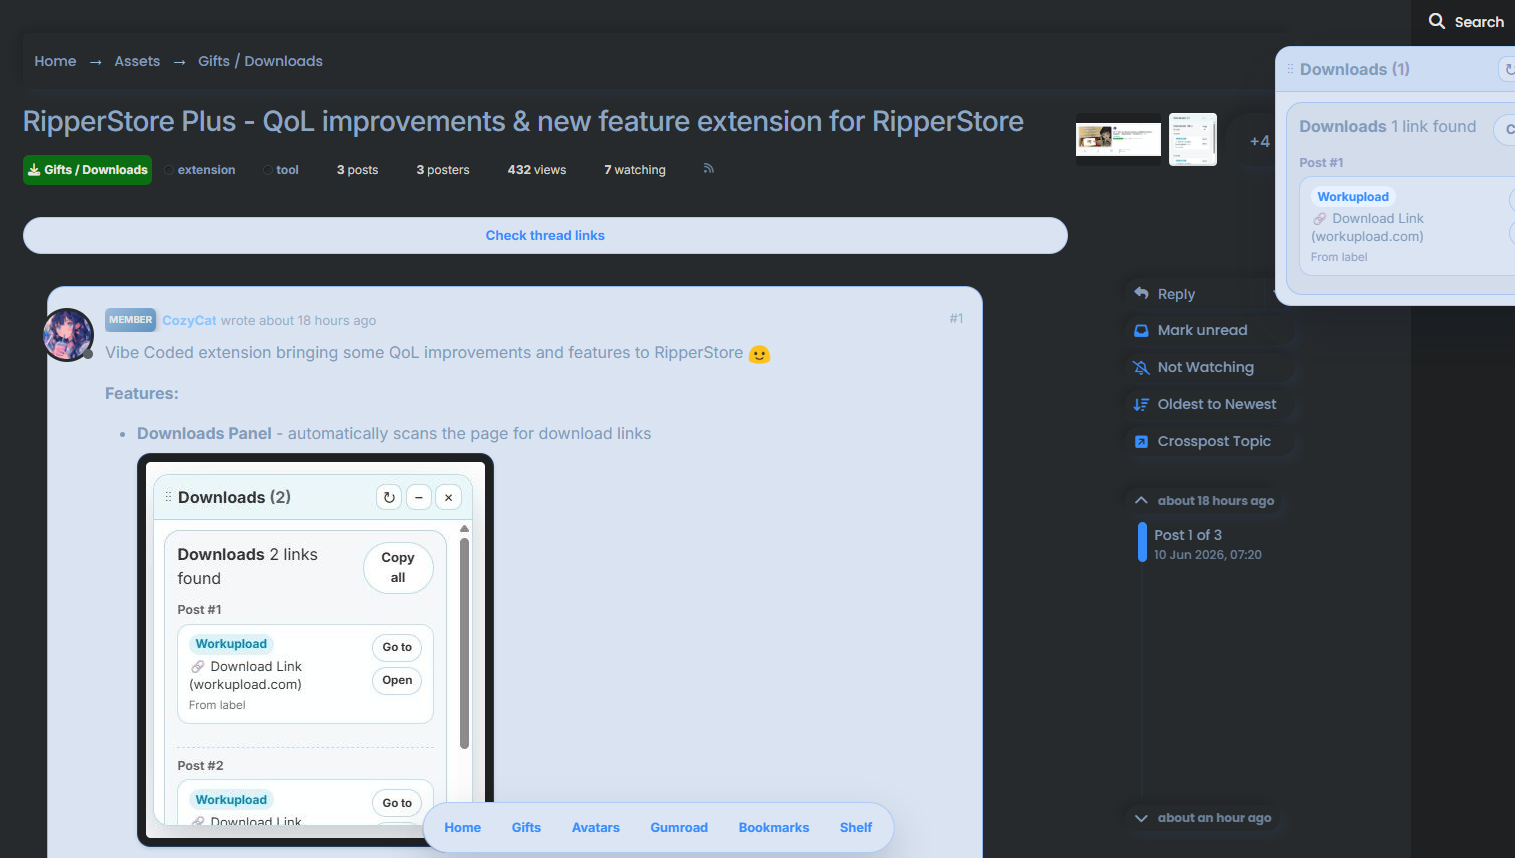Open CozyCat's username link
Image resolution: width=1515 pixels, height=858 pixels.
pyautogui.click(x=189, y=320)
